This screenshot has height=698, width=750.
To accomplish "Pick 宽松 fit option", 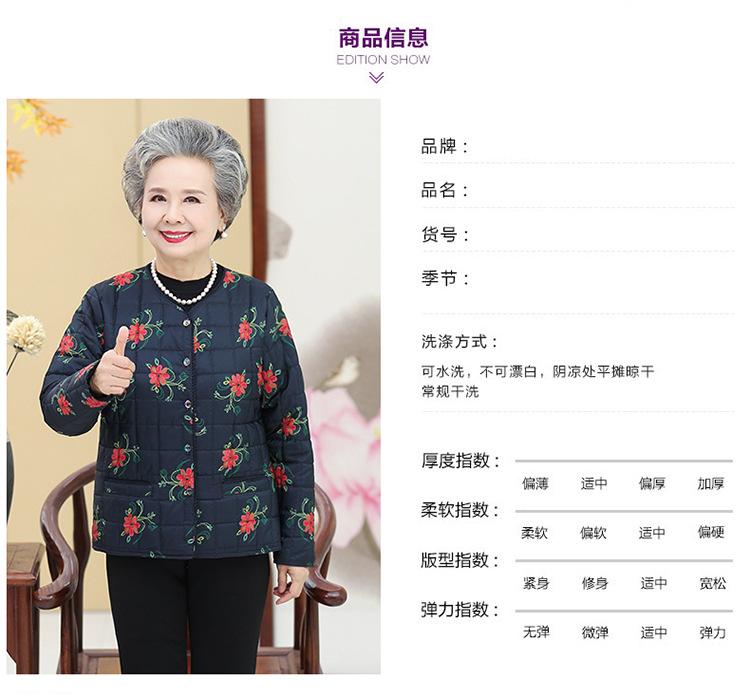I will point(713,583).
